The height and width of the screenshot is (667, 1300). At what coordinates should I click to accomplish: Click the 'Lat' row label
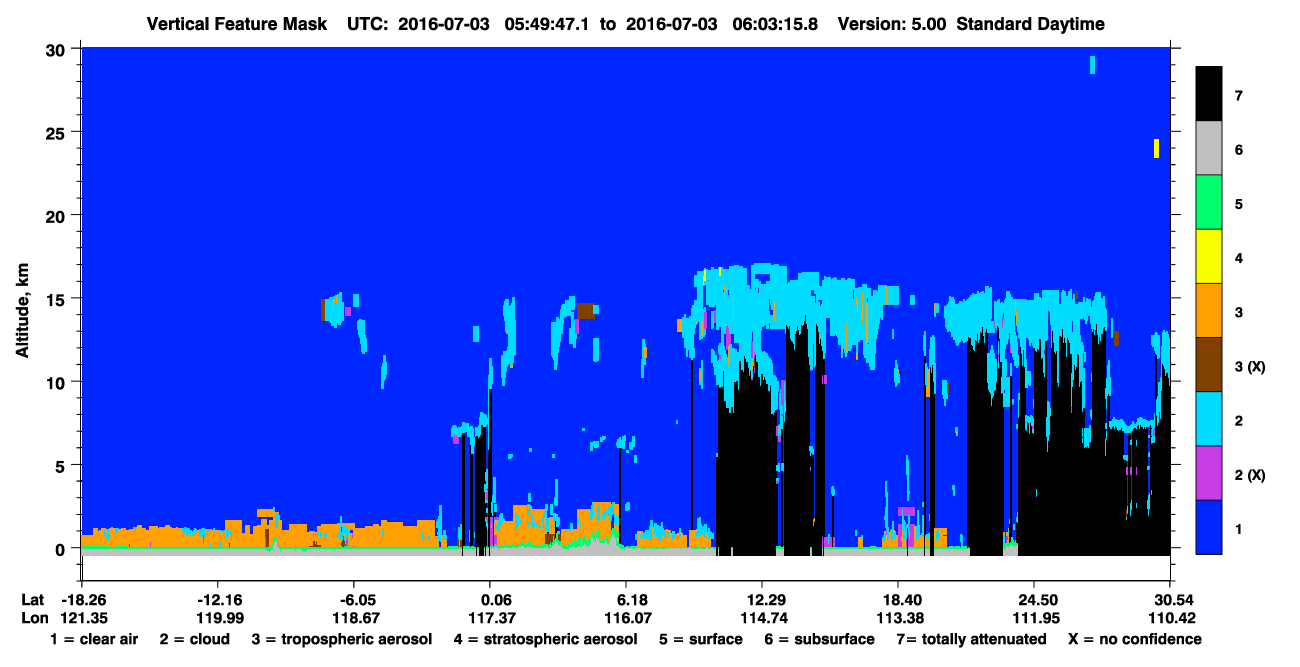pyautogui.click(x=32, y=599)
